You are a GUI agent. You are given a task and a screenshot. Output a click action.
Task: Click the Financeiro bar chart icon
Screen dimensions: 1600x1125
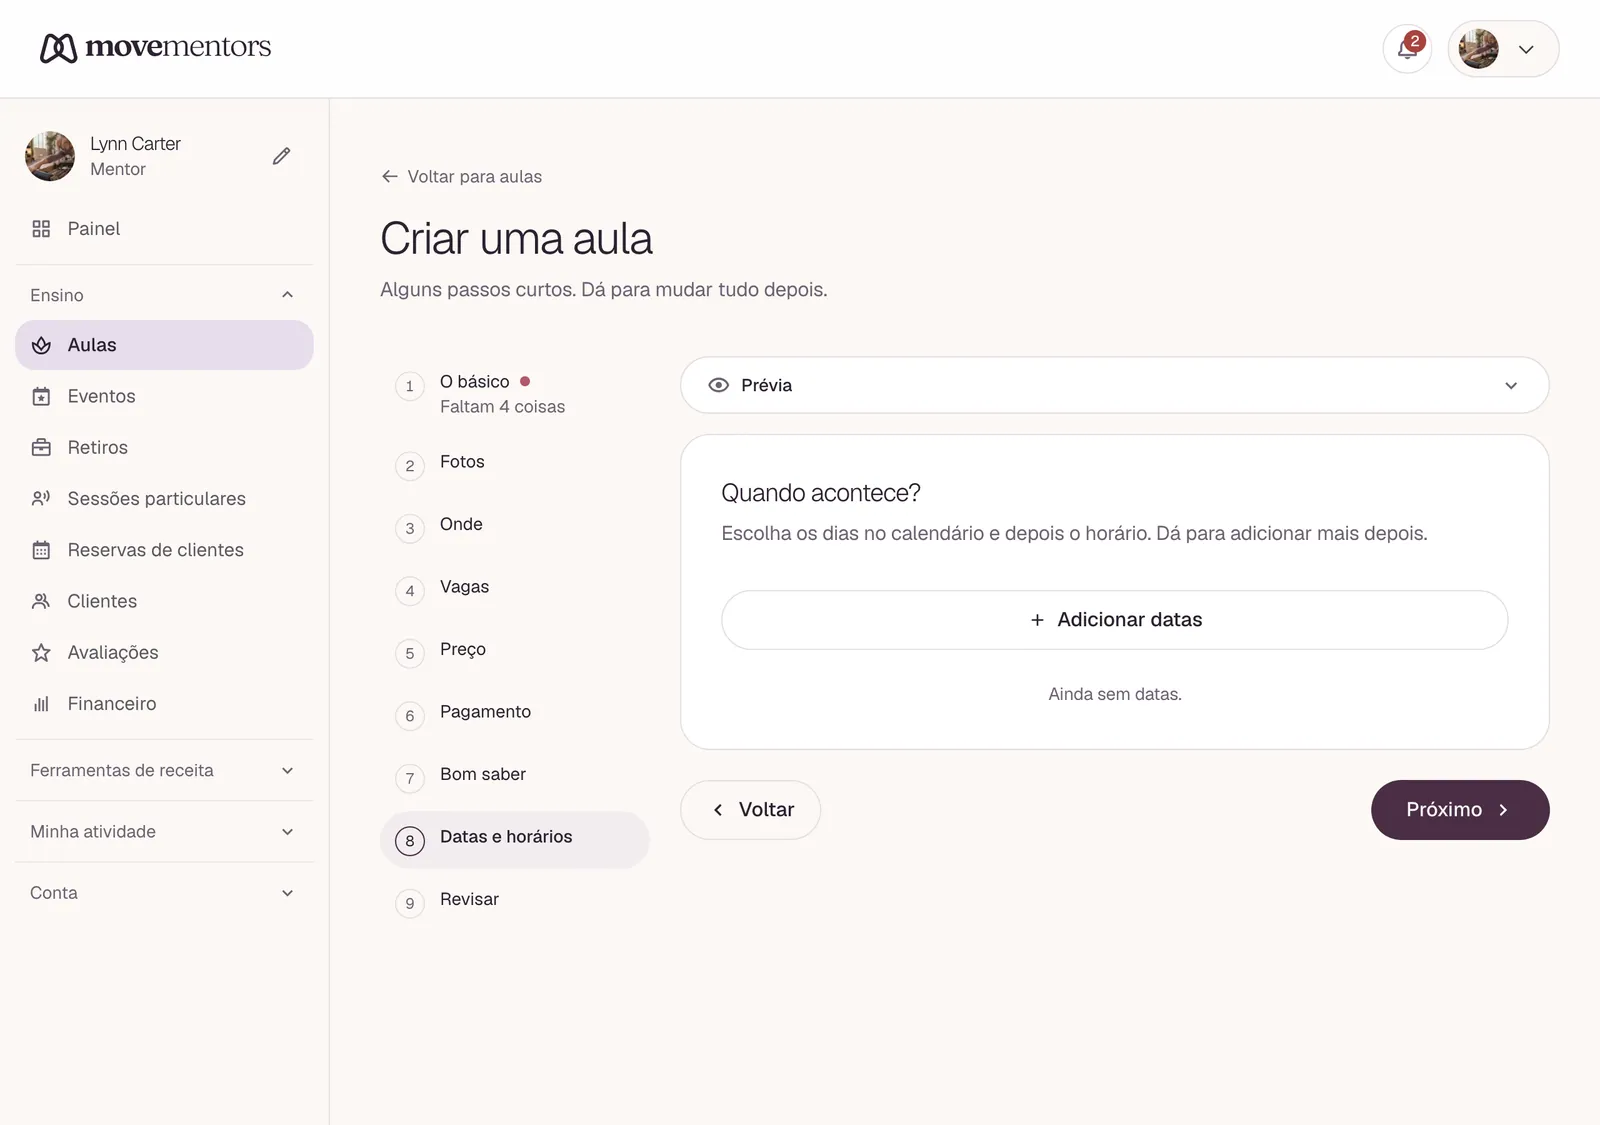pos(41,703)
